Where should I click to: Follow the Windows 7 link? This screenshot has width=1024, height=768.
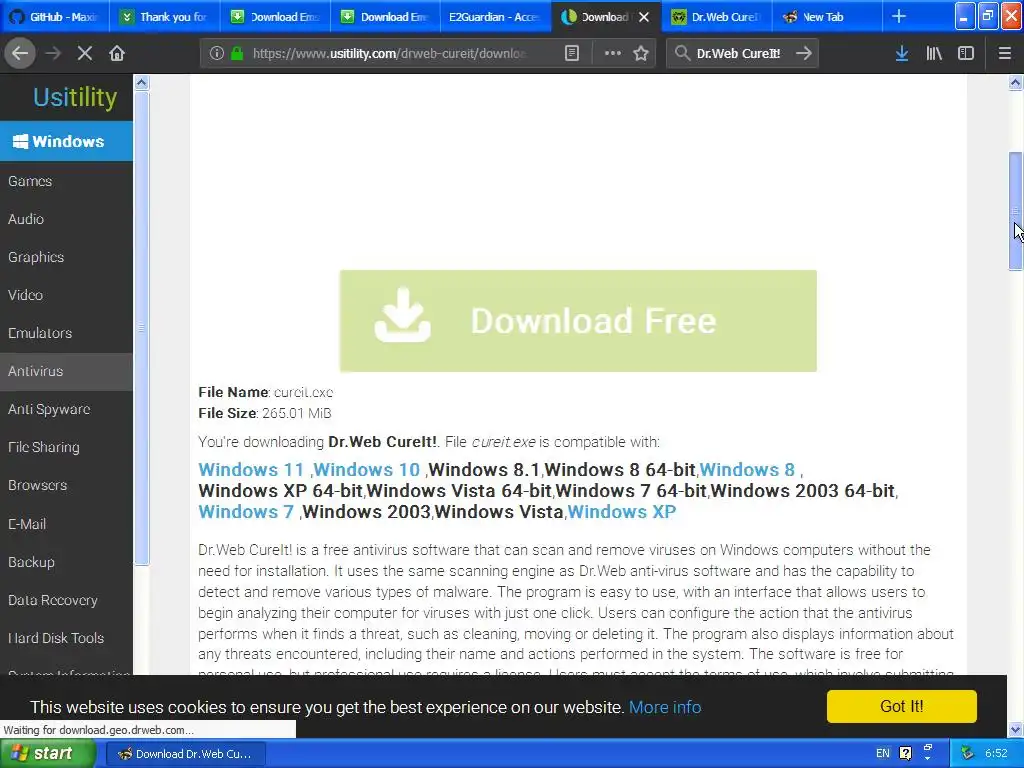point(246,511)
